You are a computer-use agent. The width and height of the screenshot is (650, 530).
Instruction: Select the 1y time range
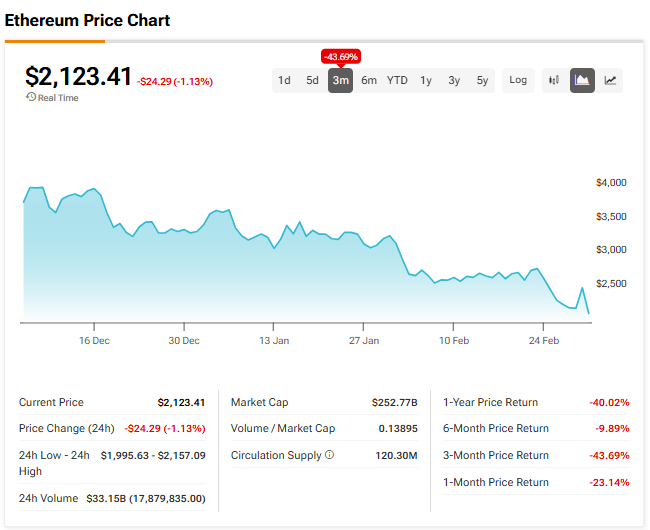426,80
